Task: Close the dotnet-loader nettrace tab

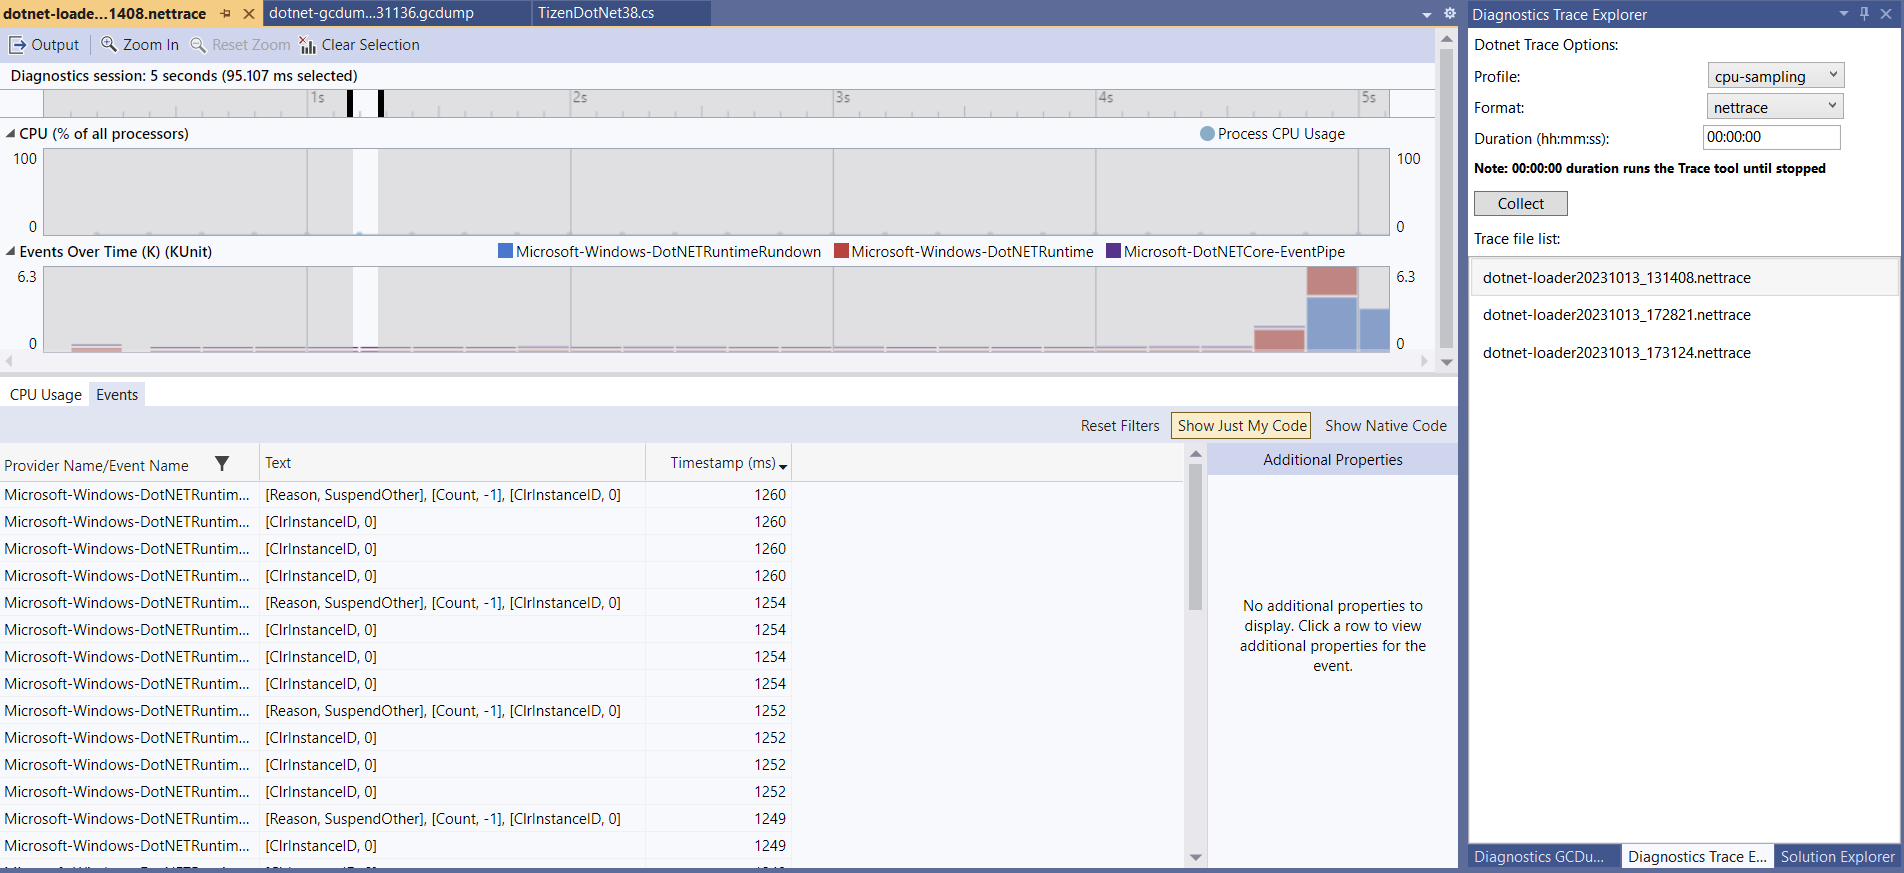Action: 249,14
